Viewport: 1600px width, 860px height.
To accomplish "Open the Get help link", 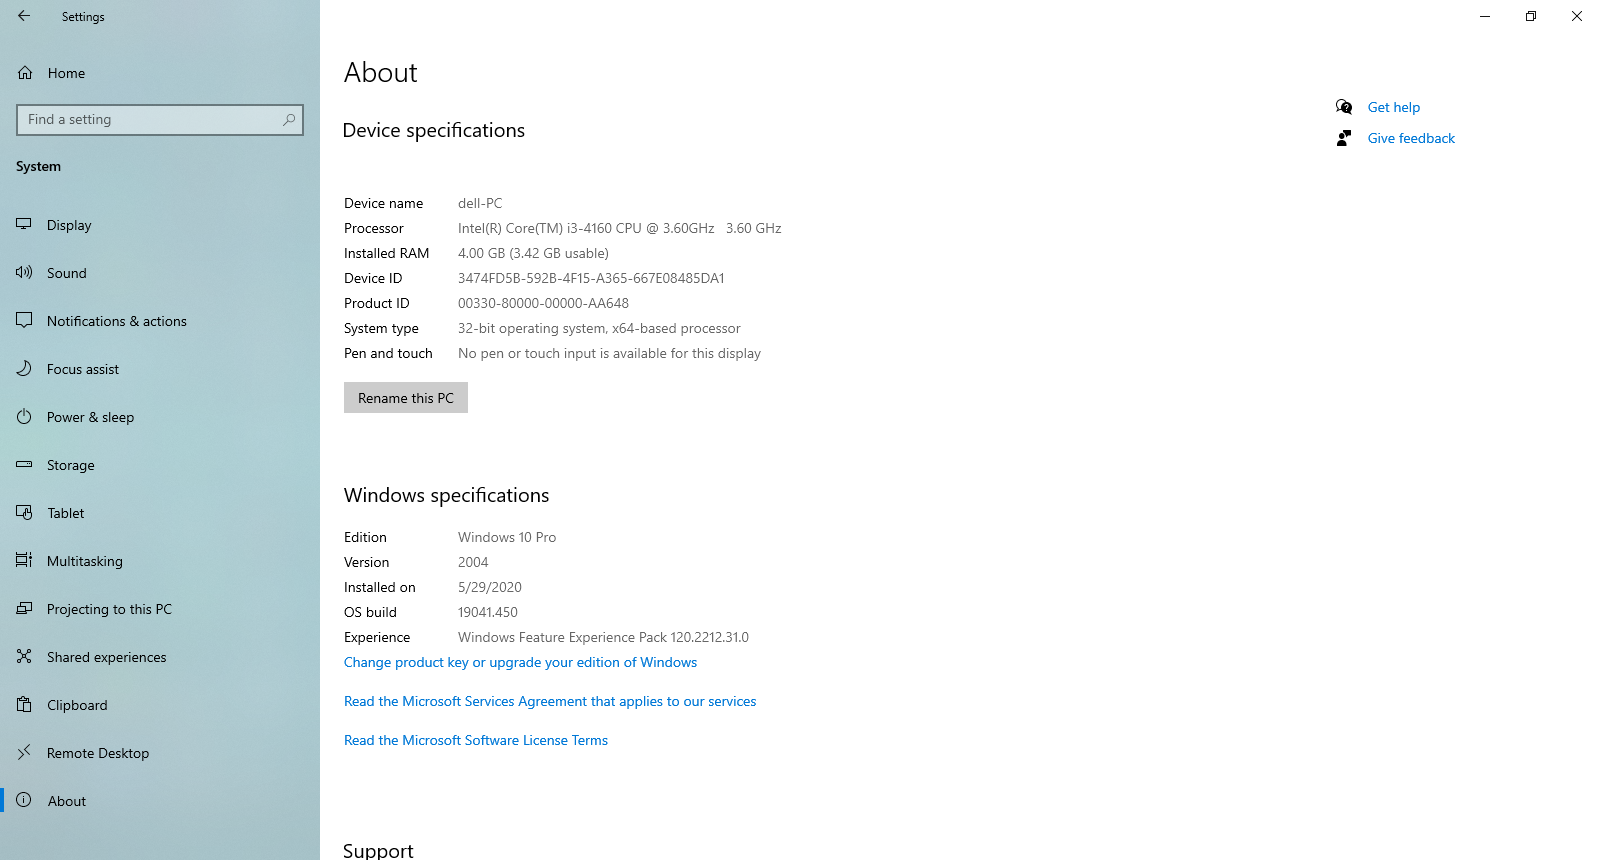I will pos(1393,107).
